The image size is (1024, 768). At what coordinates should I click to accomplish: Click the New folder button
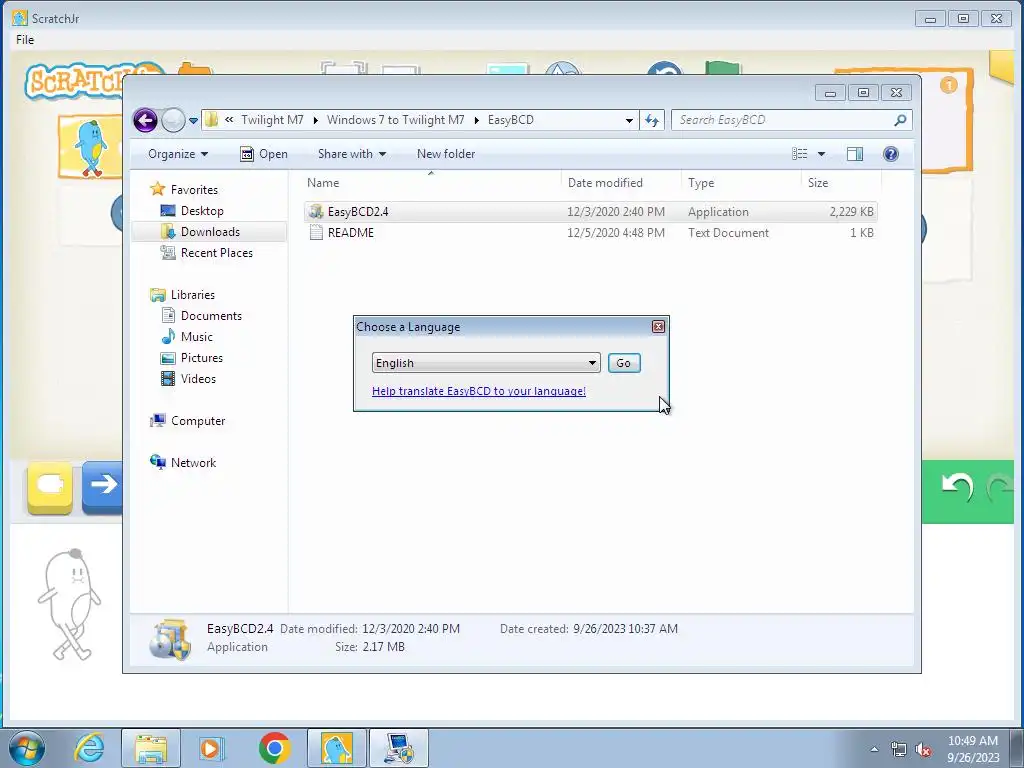[x=446, y=154]
